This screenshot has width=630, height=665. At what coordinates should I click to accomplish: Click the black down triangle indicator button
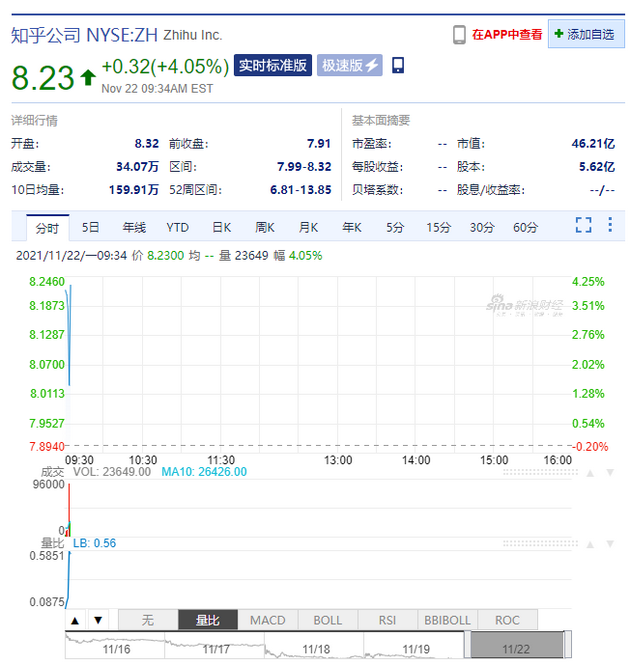tap(98, 620)
